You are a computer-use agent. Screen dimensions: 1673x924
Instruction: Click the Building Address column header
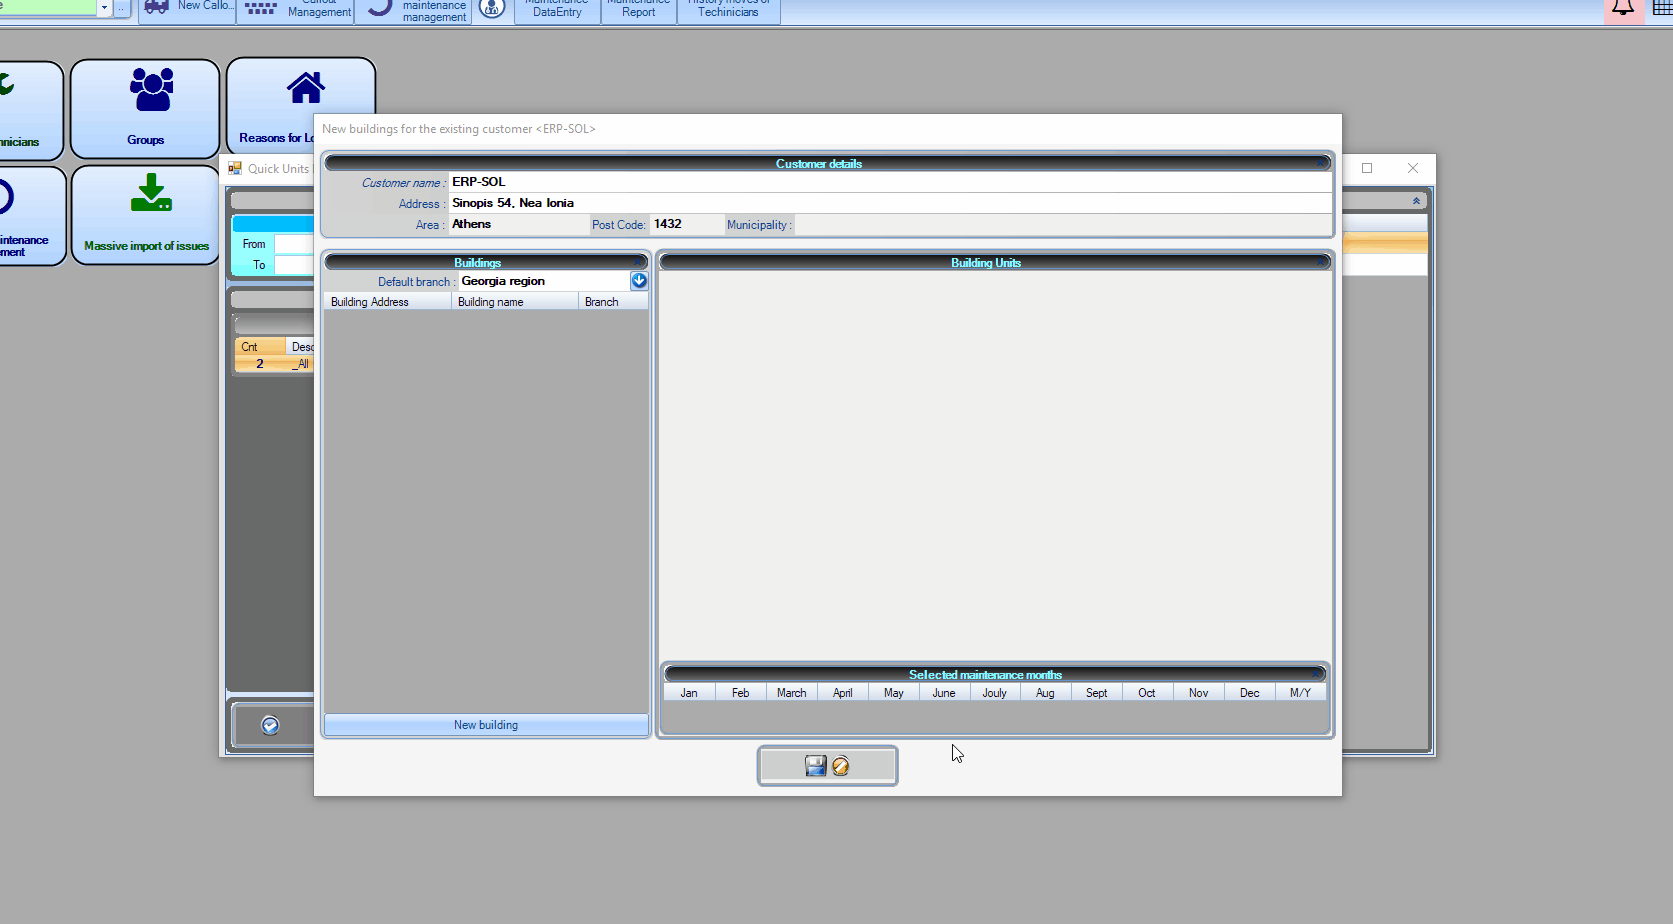point(387,302)
